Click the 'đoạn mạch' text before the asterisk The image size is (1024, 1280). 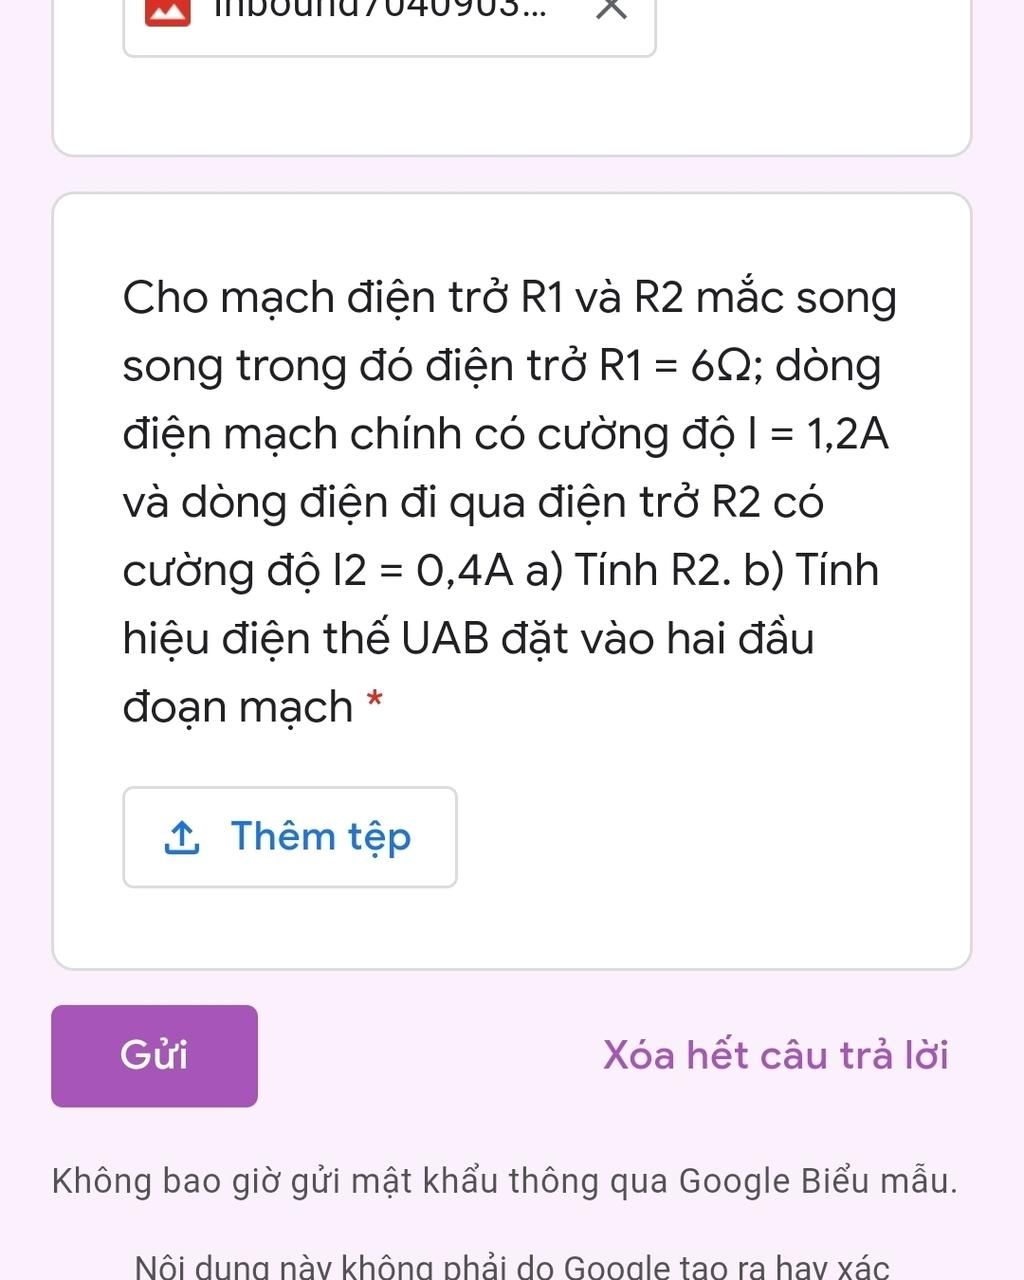[238, 707]
